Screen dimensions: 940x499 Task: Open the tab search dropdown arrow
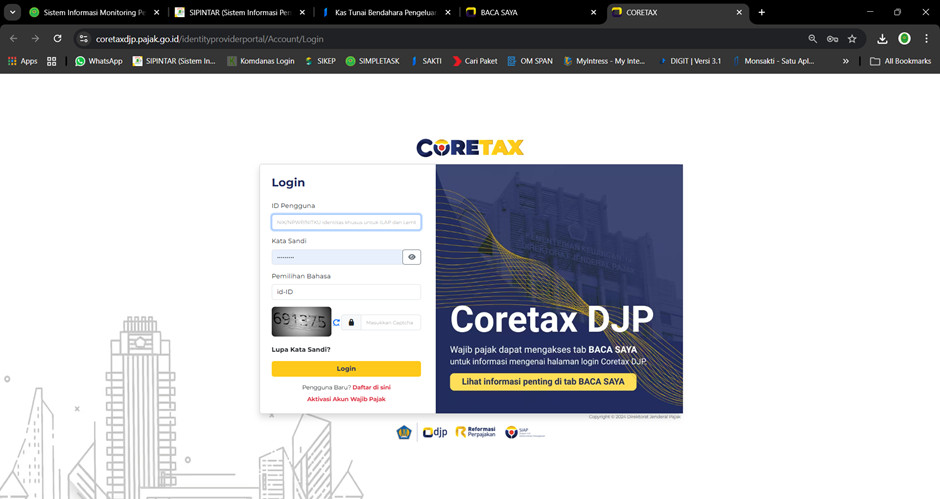[x=13, y=13]
